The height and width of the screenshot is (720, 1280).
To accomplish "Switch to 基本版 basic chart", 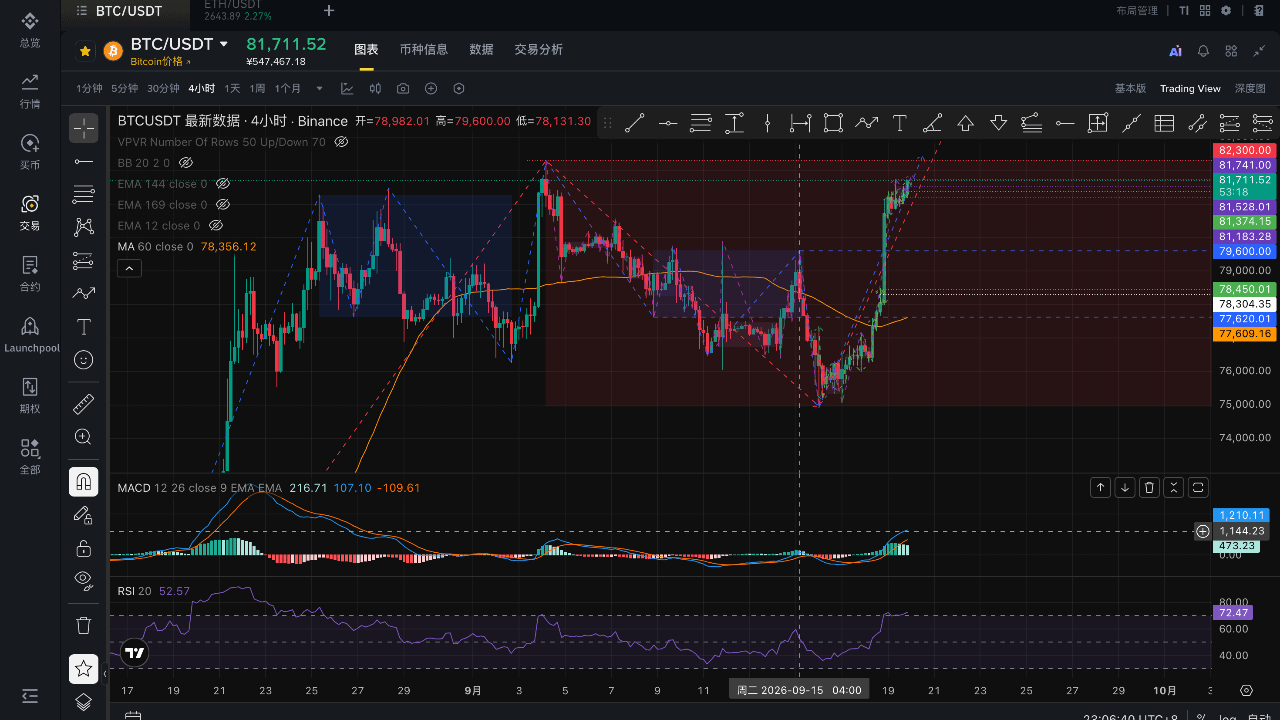I will click(x=1130, y=88).
